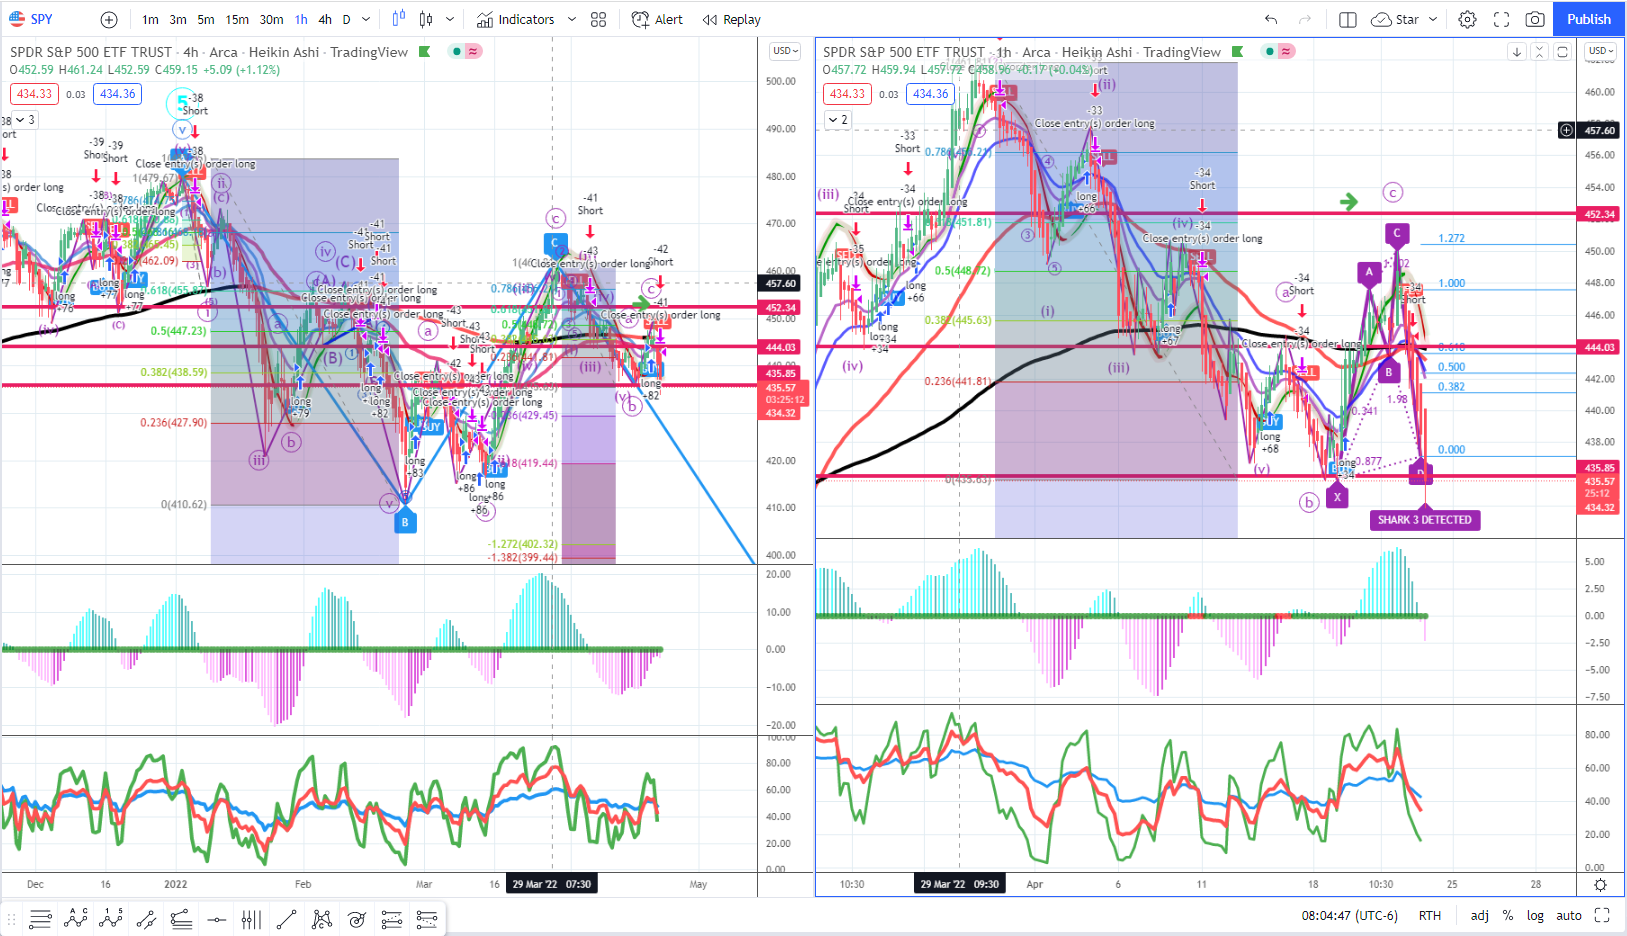Image resolution: width=1627 pixels, height=936 pixels.
Task: Expand the timeframe intervals dropdown
Action: (x=366, y=19)
